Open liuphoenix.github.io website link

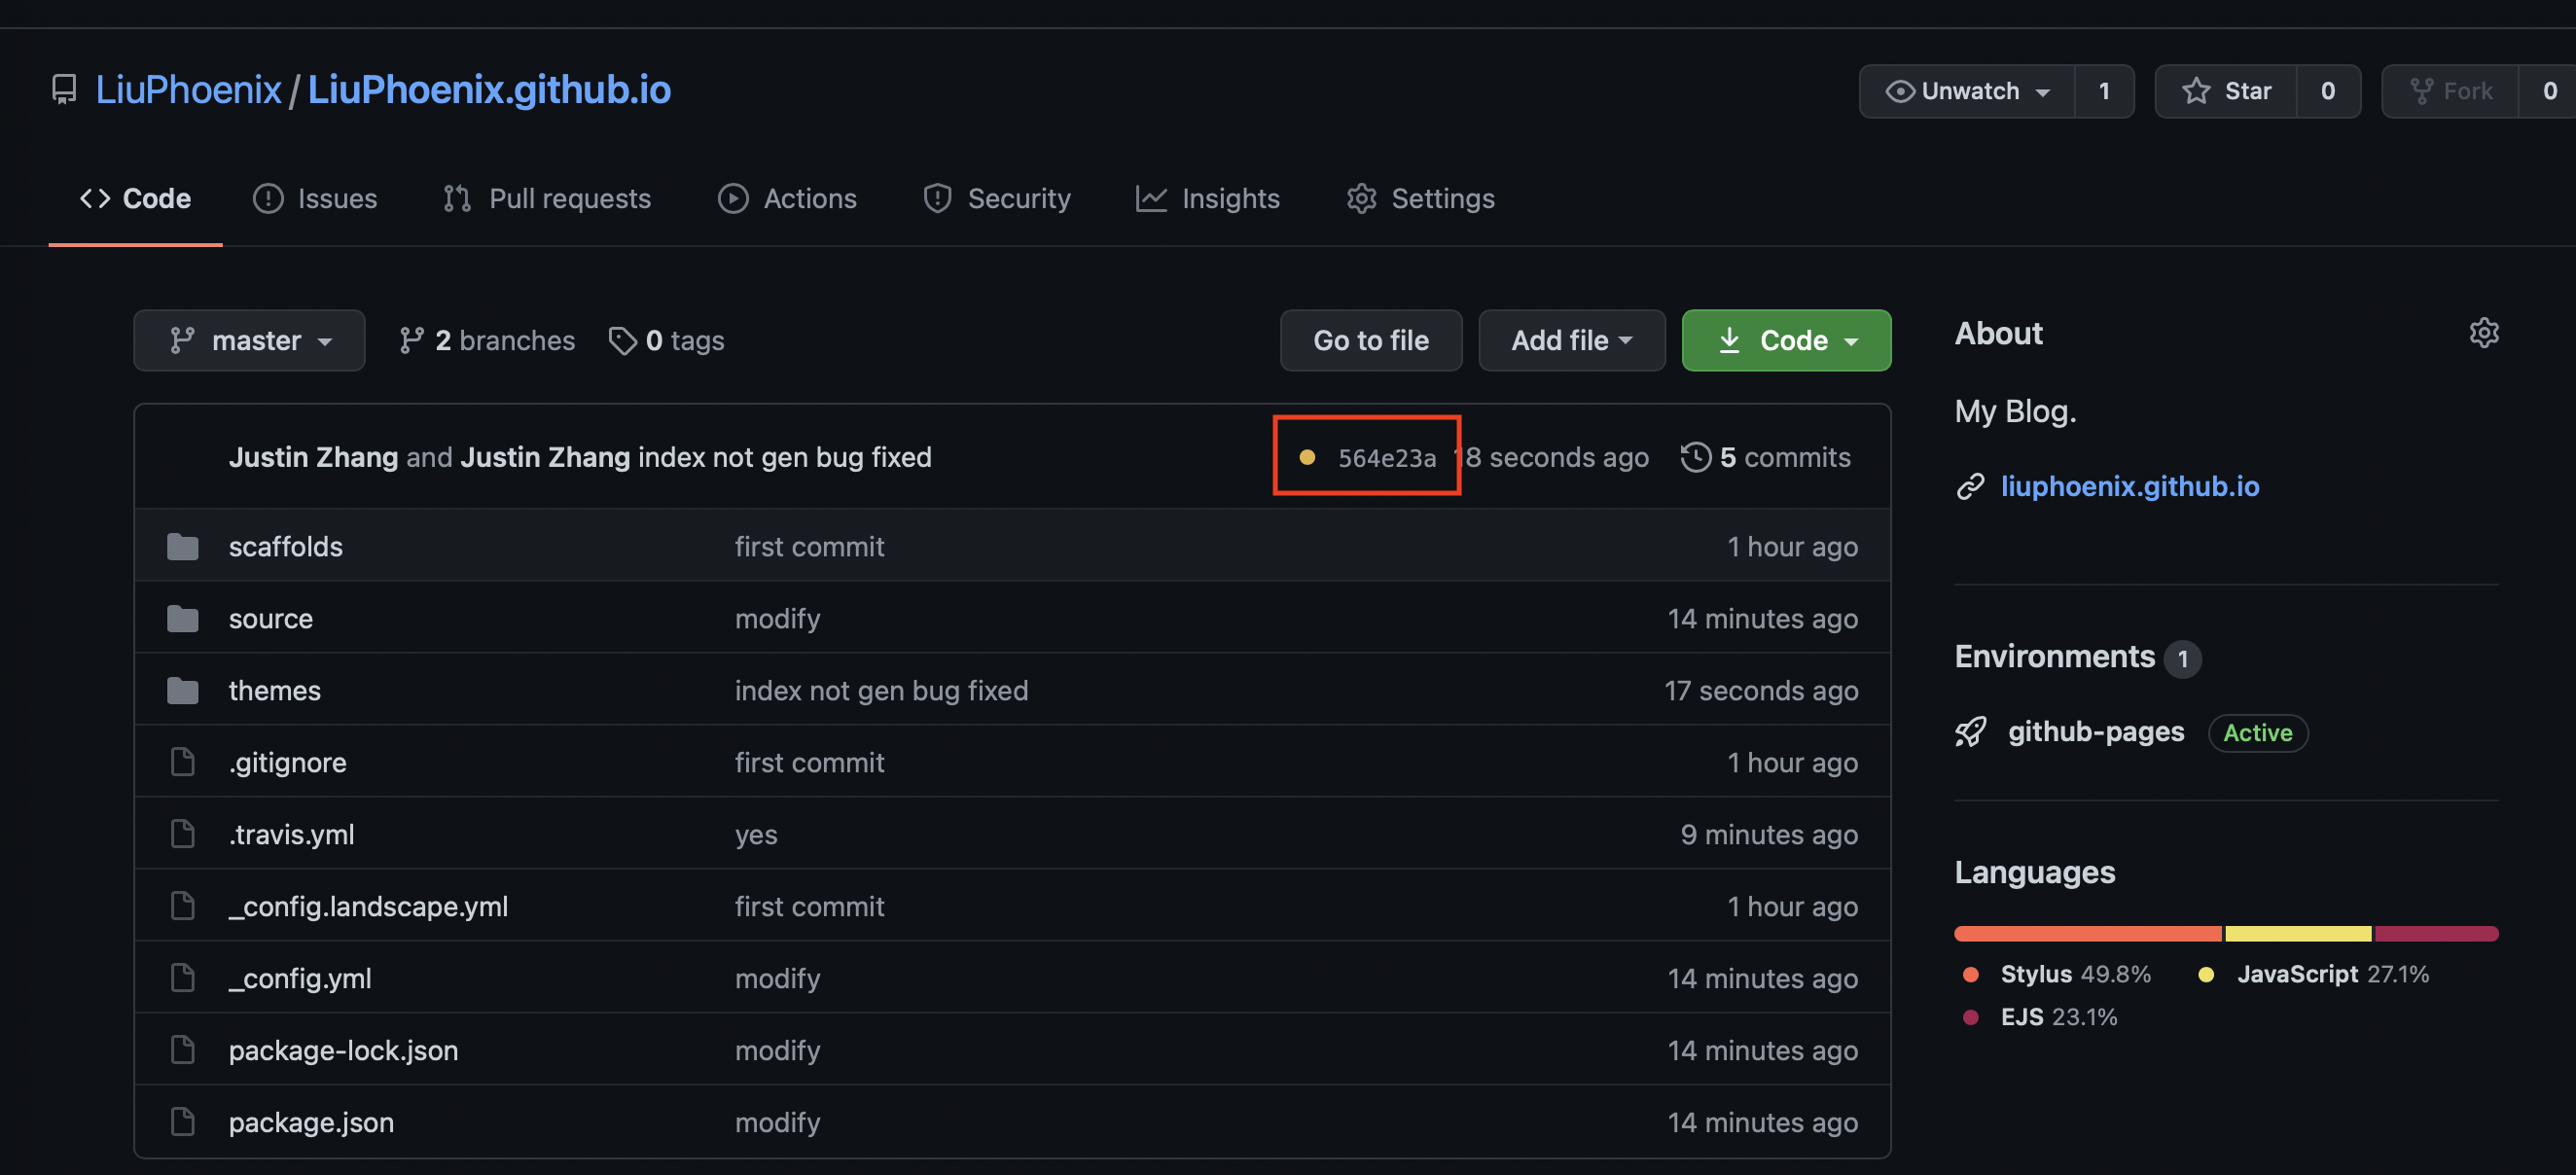point(2129,486)
